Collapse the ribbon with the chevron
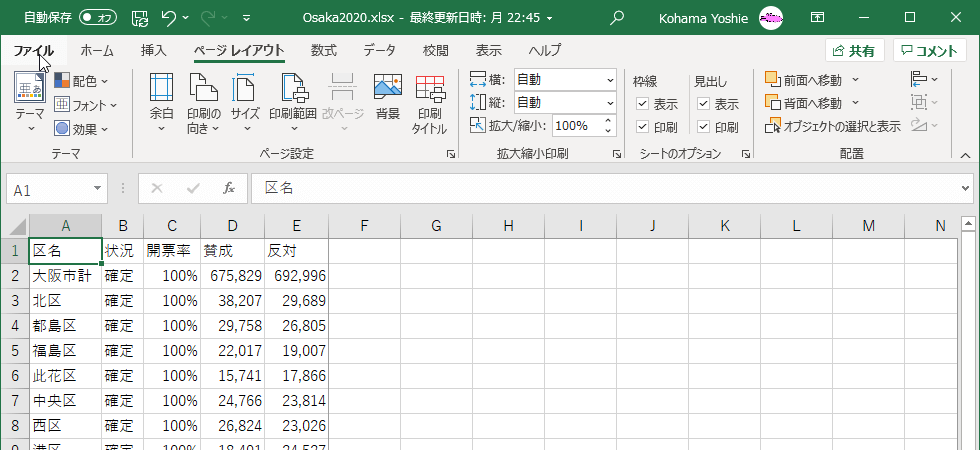The height and width of the screenshot is (450, 980). pos(965,155)
